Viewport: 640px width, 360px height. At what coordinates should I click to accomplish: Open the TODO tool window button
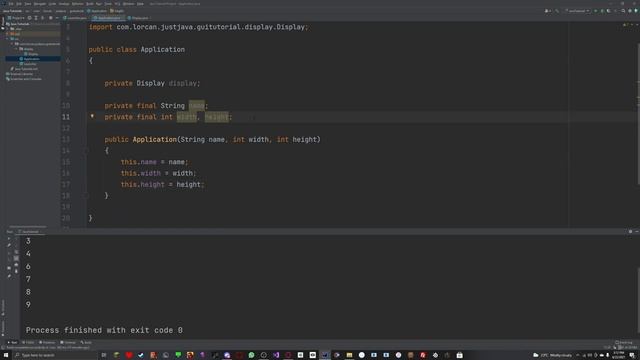click(28, 342)
